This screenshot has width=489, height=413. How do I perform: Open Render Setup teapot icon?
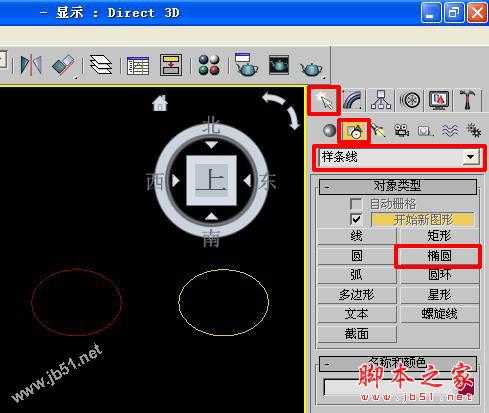246,64
